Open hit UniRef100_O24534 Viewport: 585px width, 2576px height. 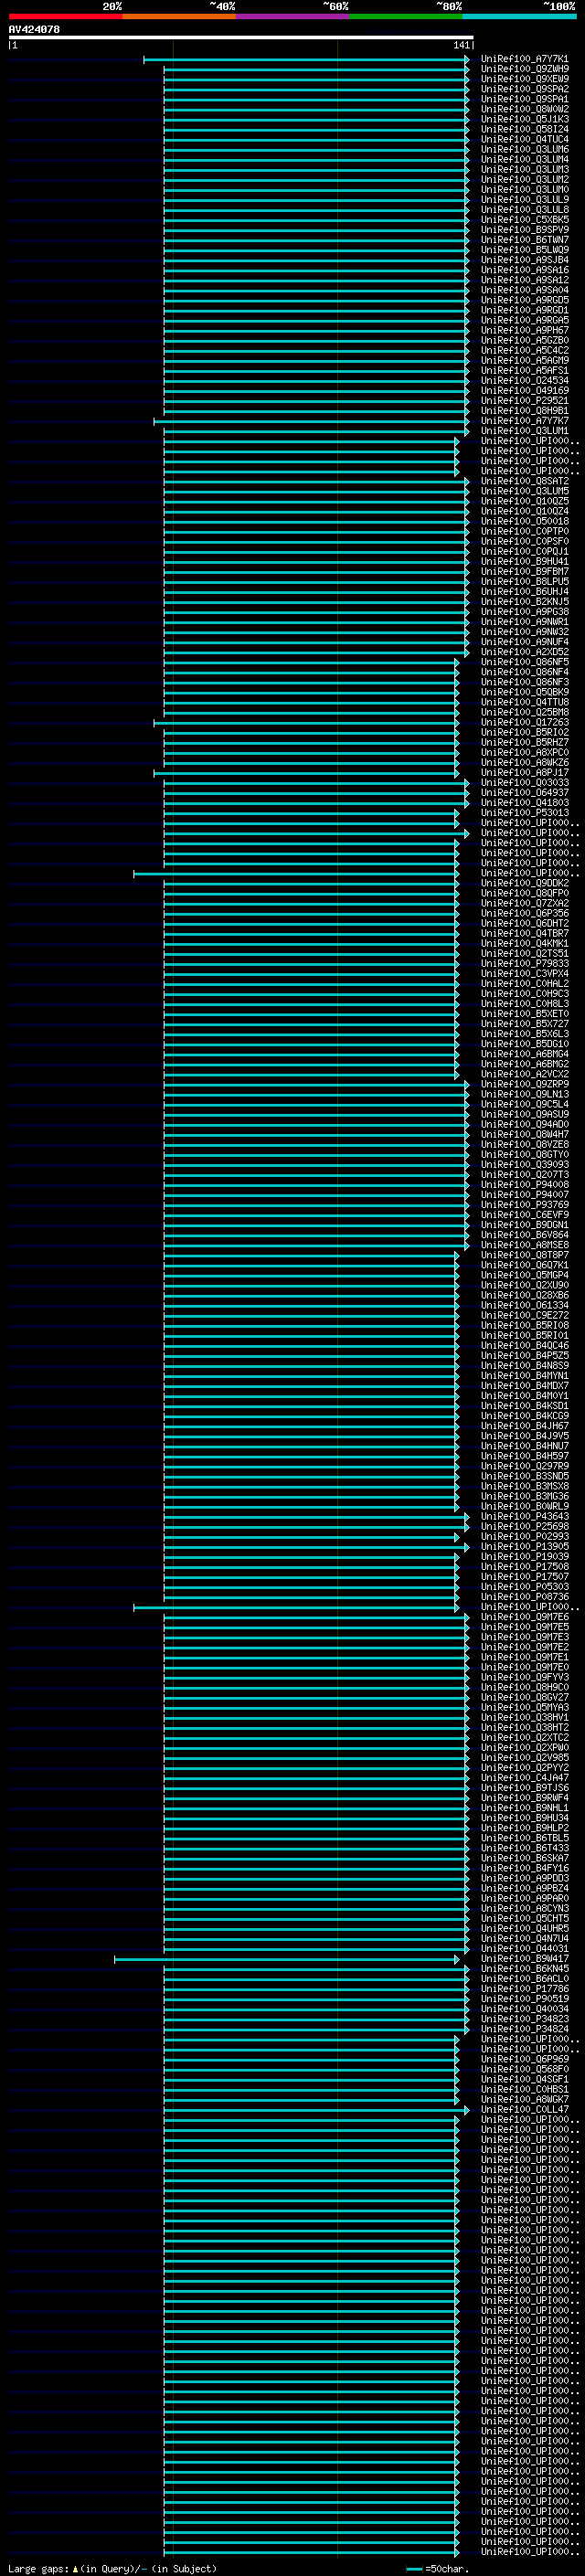pyautogui.click(x=524, y=380)
